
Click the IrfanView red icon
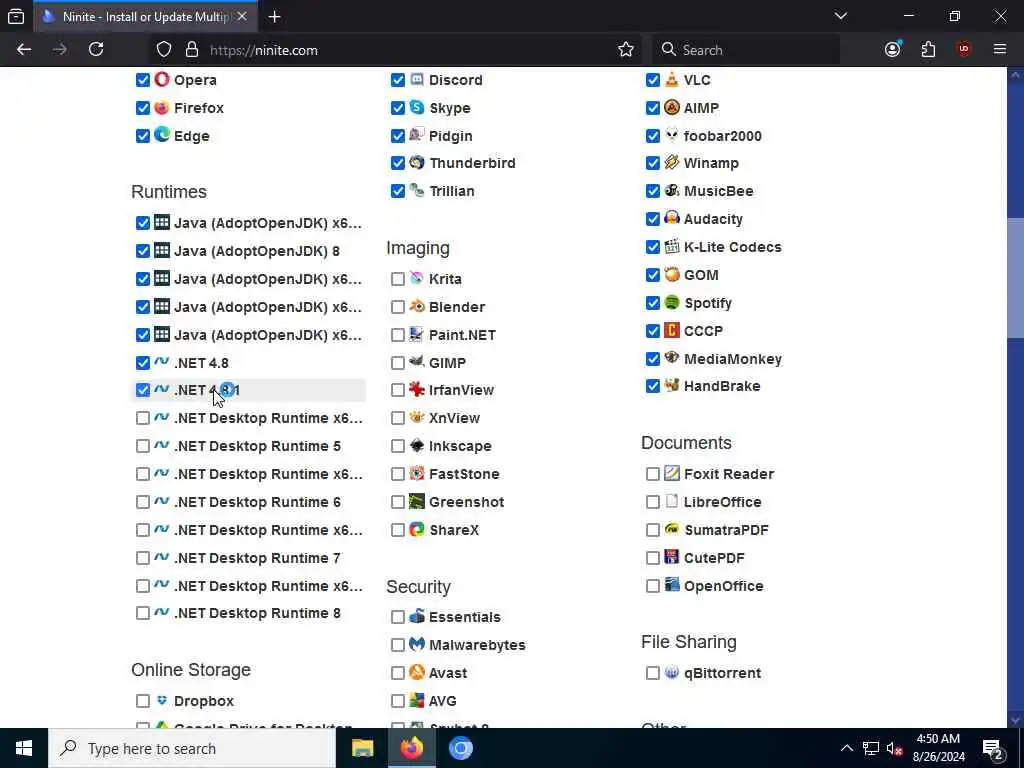[417, 389]
